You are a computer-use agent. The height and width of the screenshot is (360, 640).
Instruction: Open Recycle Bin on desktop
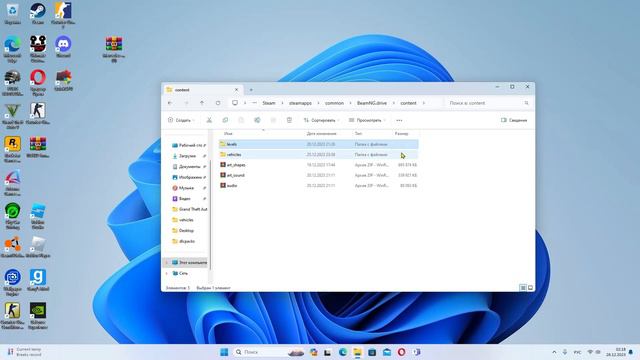[x=12, y=13]
